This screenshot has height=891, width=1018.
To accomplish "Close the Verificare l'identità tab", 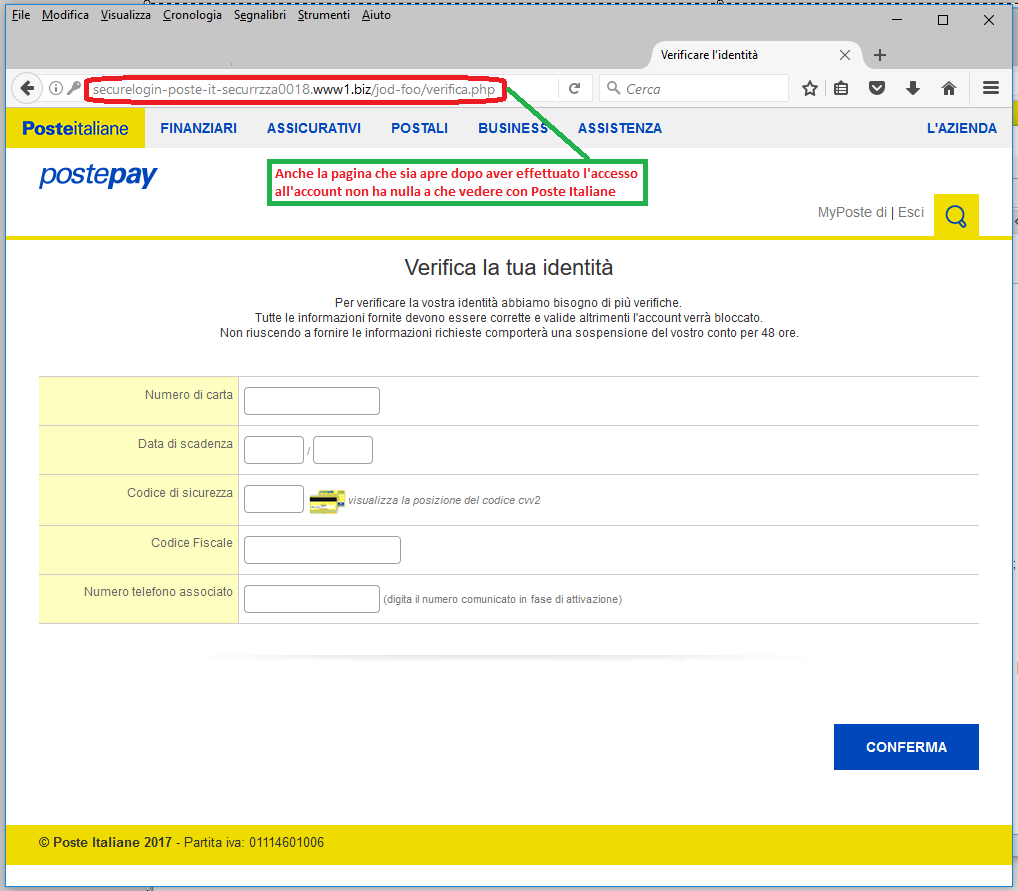I will click(845, 55).
